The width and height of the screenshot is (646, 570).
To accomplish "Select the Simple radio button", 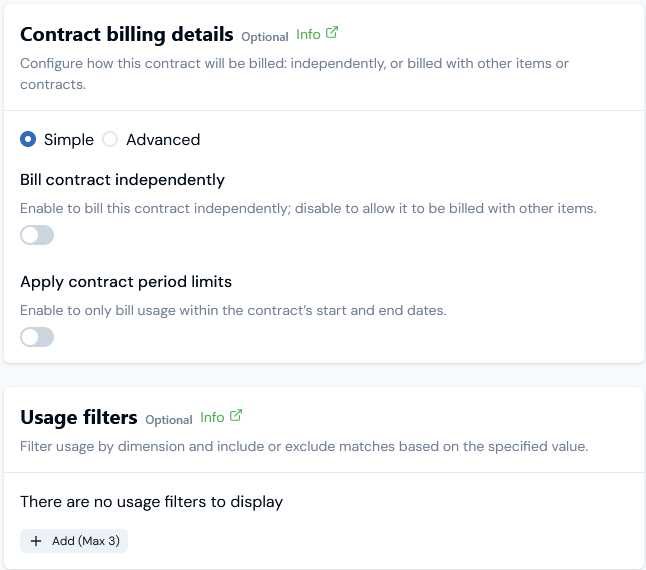I will pyautogui.click(x=28, y=140).
